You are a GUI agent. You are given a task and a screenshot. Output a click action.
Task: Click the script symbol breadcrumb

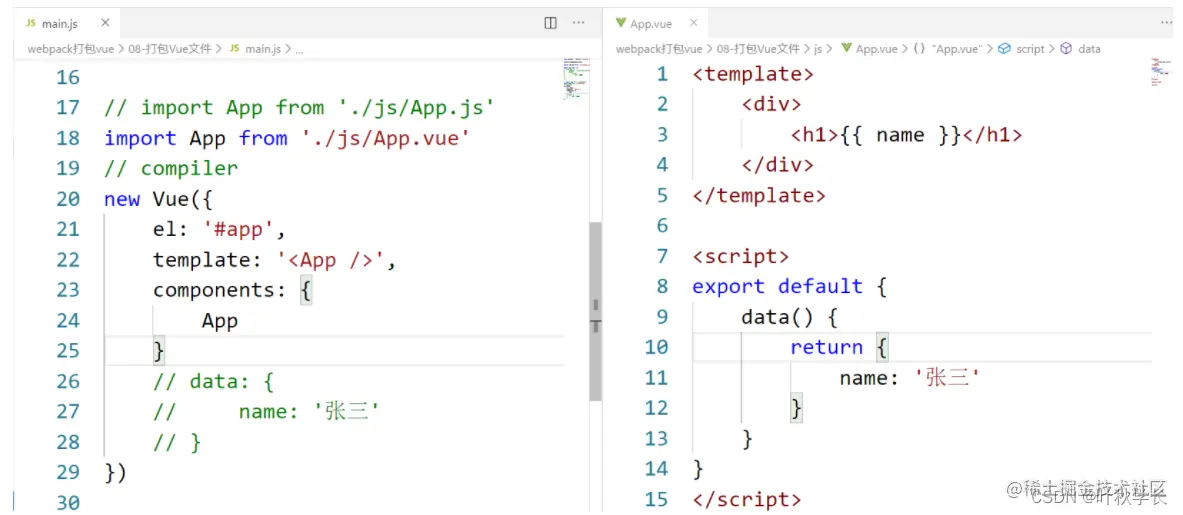1022,48
